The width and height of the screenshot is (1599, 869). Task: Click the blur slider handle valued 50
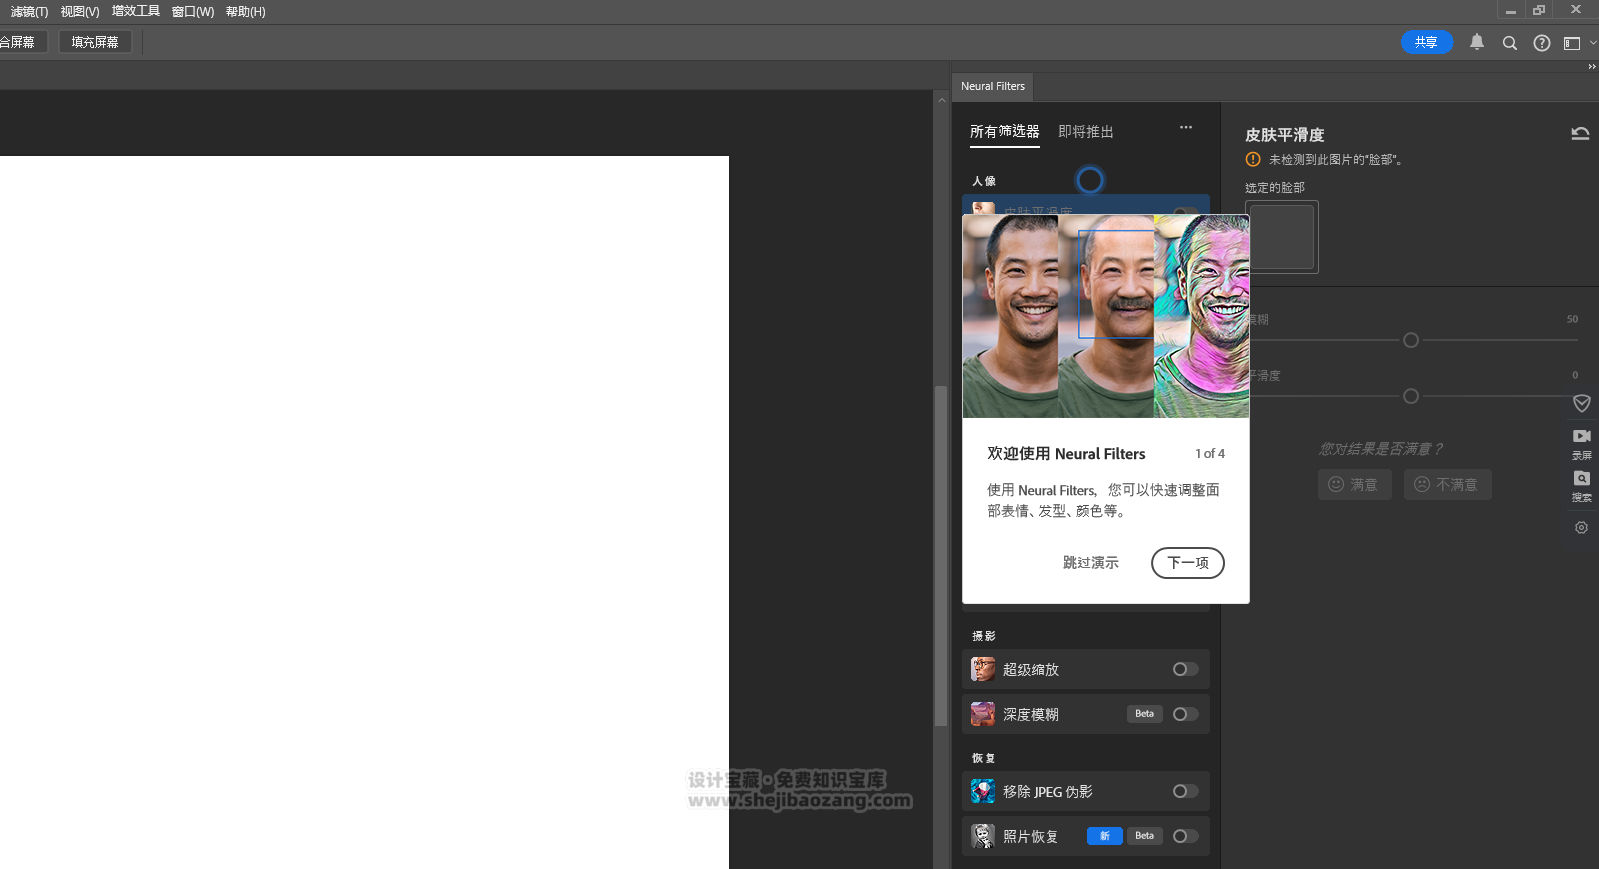[1410, 340]
